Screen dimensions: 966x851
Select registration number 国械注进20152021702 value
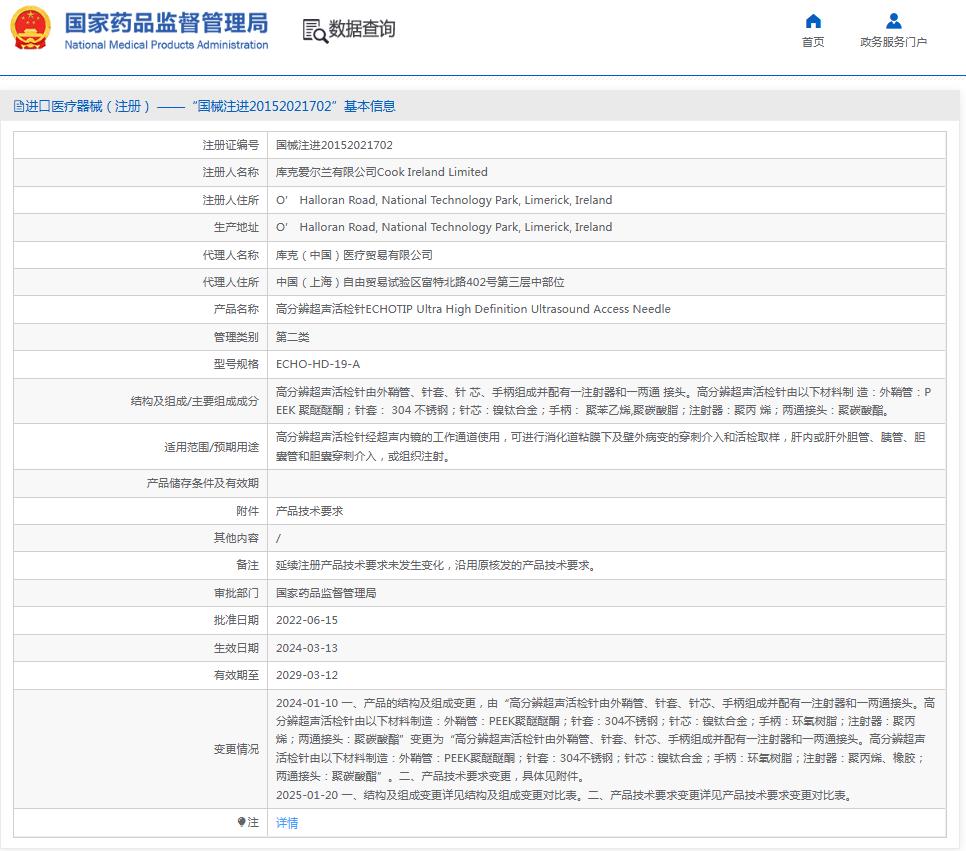pyautogui.click(x=334, y=145)
